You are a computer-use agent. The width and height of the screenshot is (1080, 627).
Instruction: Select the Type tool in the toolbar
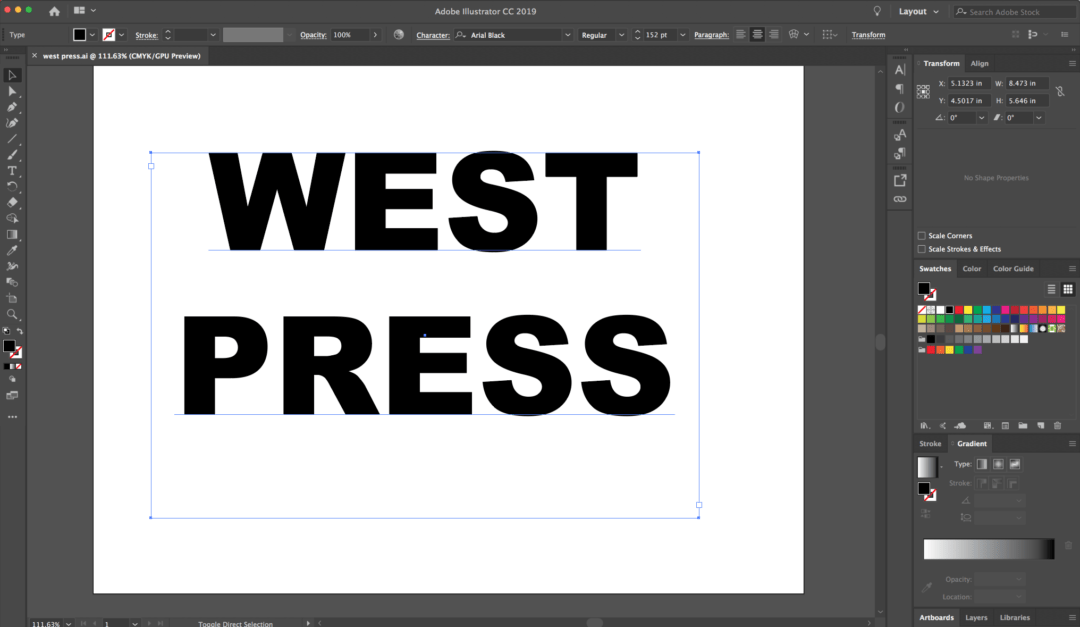[x=12, y=171]
